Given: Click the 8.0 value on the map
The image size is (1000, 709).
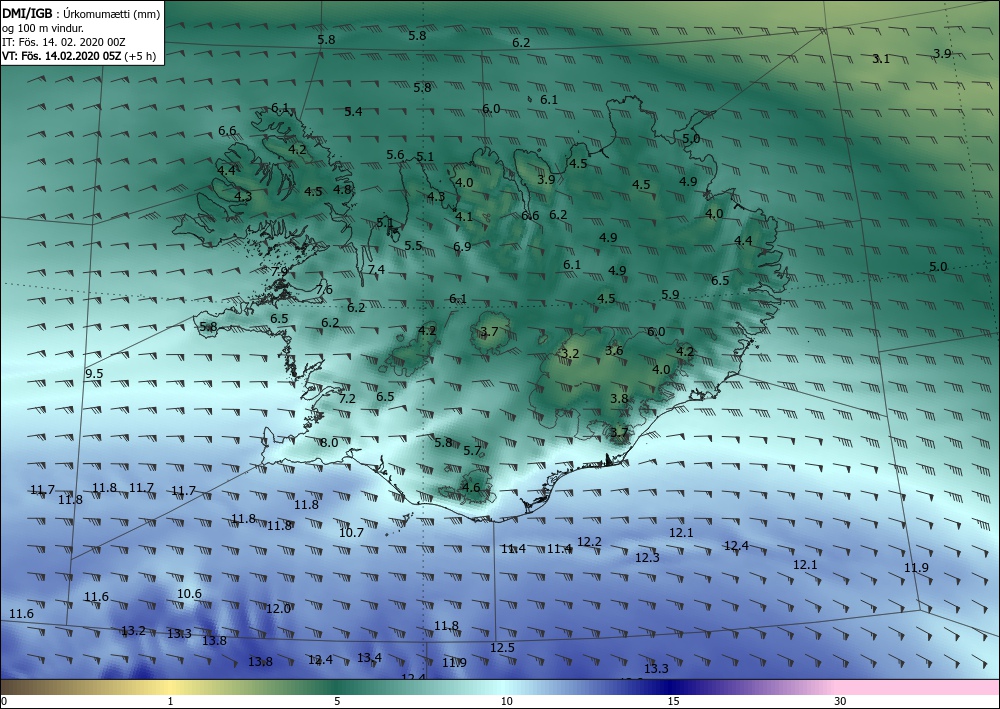Looking at the screenshot, I should coord(329,442).
